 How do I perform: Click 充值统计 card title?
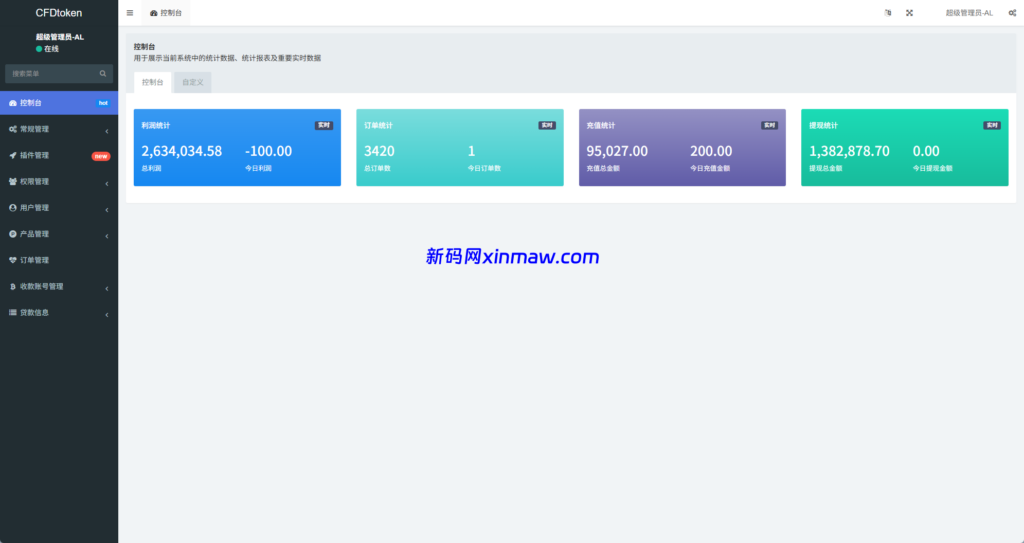tap(601, 125)
